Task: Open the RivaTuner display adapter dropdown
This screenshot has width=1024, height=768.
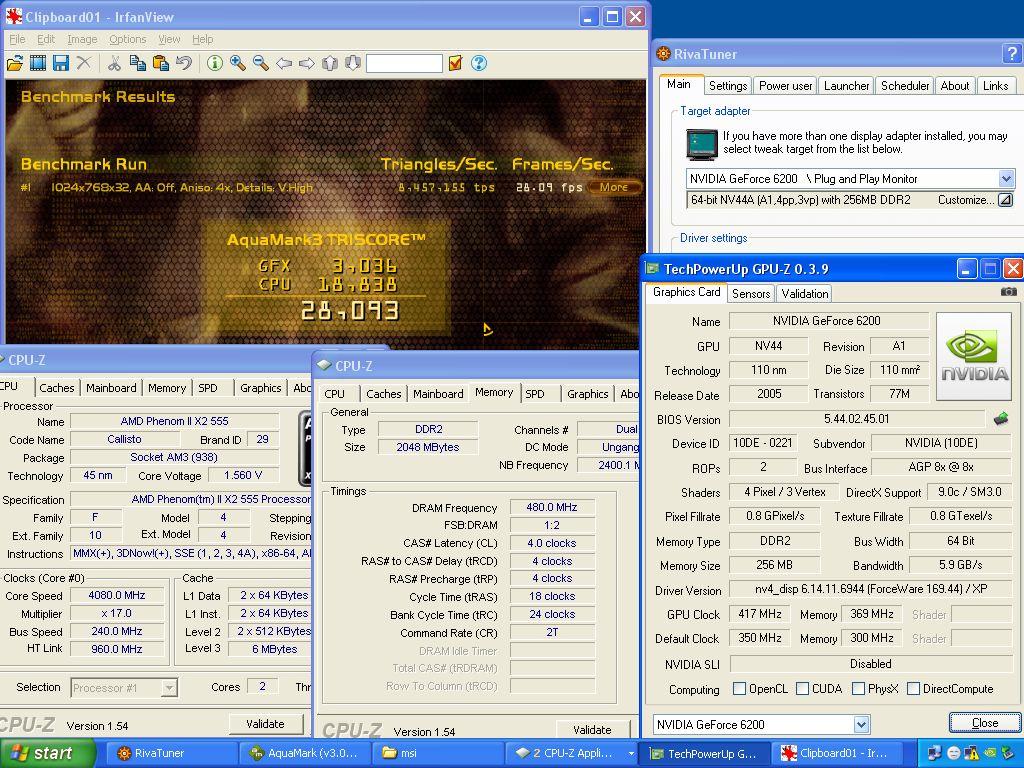Action: click(1006, 178)
